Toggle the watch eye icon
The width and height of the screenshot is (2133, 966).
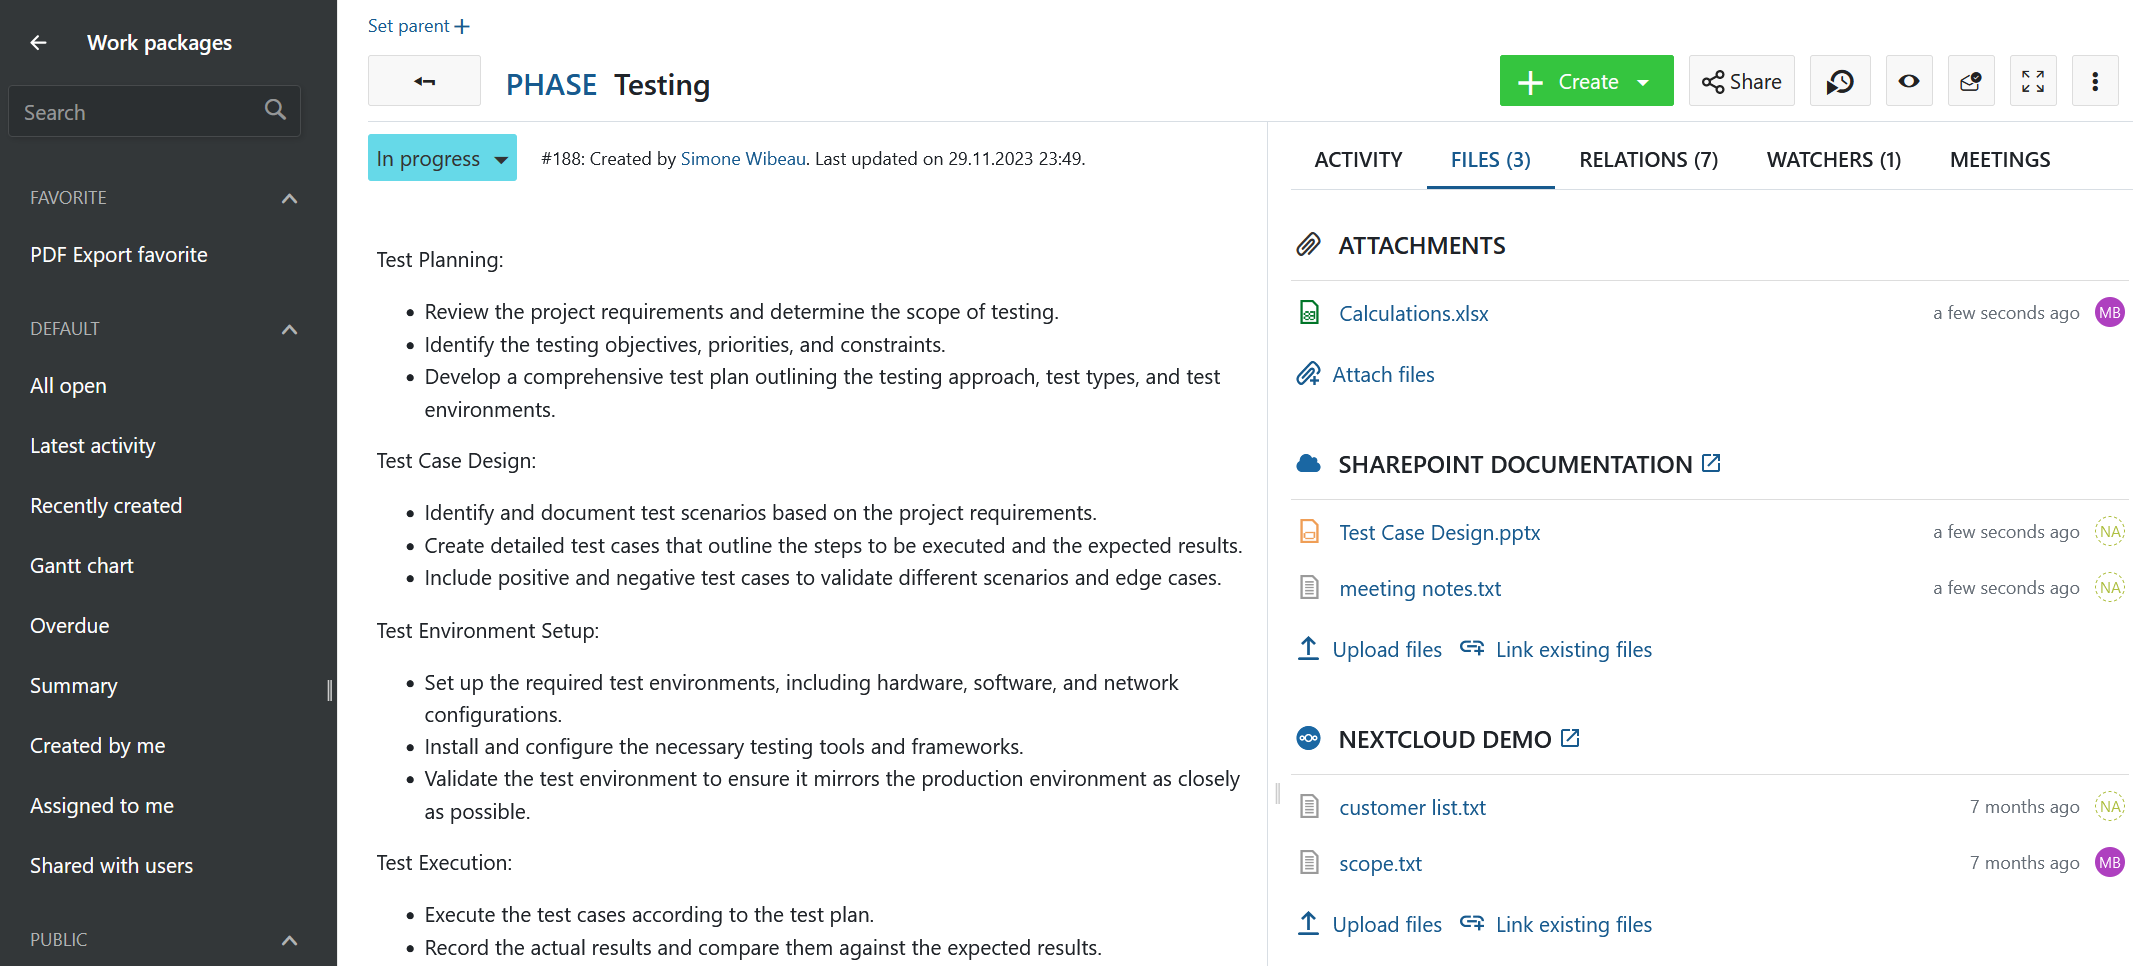(1908, 81)
